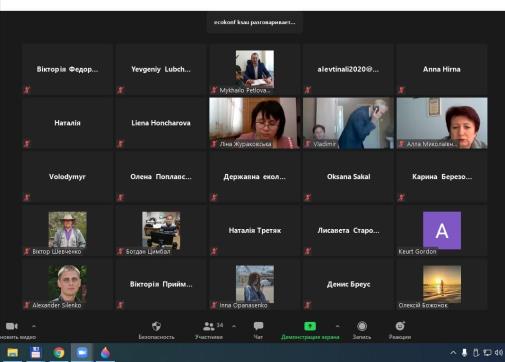Show hidden system tray icons chevron

click(x=453, y=353)
